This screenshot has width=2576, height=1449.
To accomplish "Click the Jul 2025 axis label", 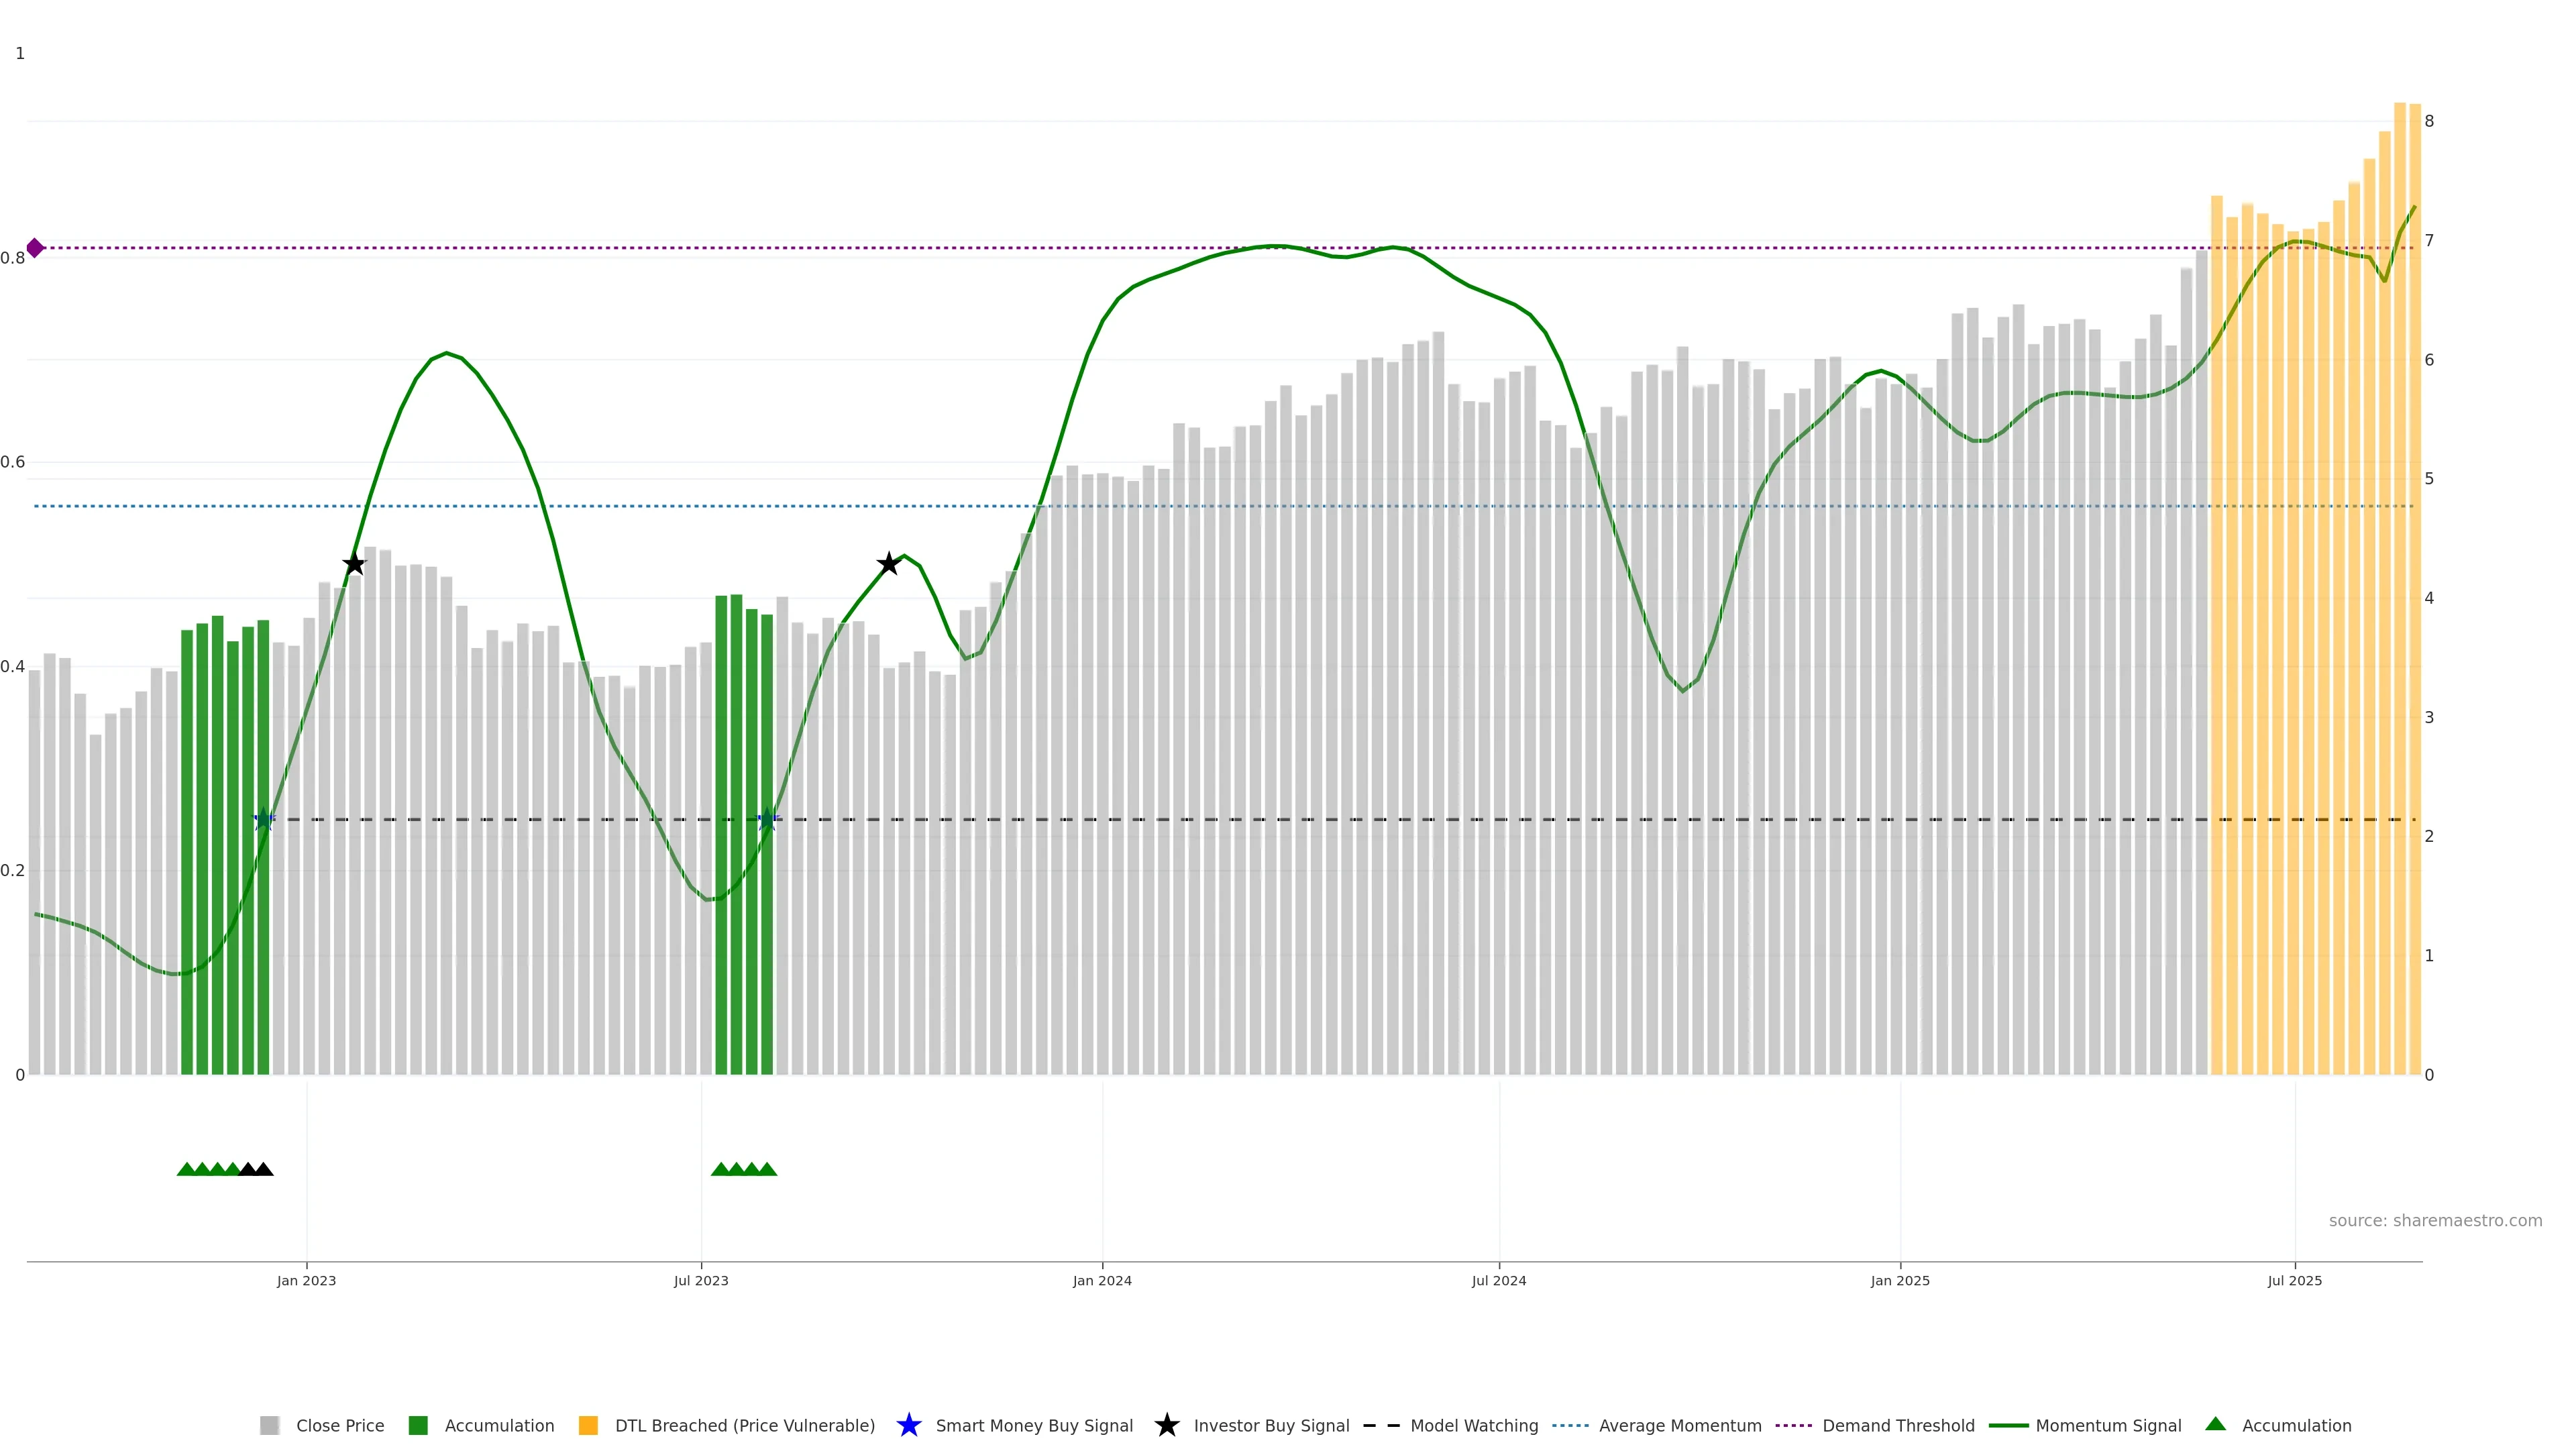I will point(2294,1281).
